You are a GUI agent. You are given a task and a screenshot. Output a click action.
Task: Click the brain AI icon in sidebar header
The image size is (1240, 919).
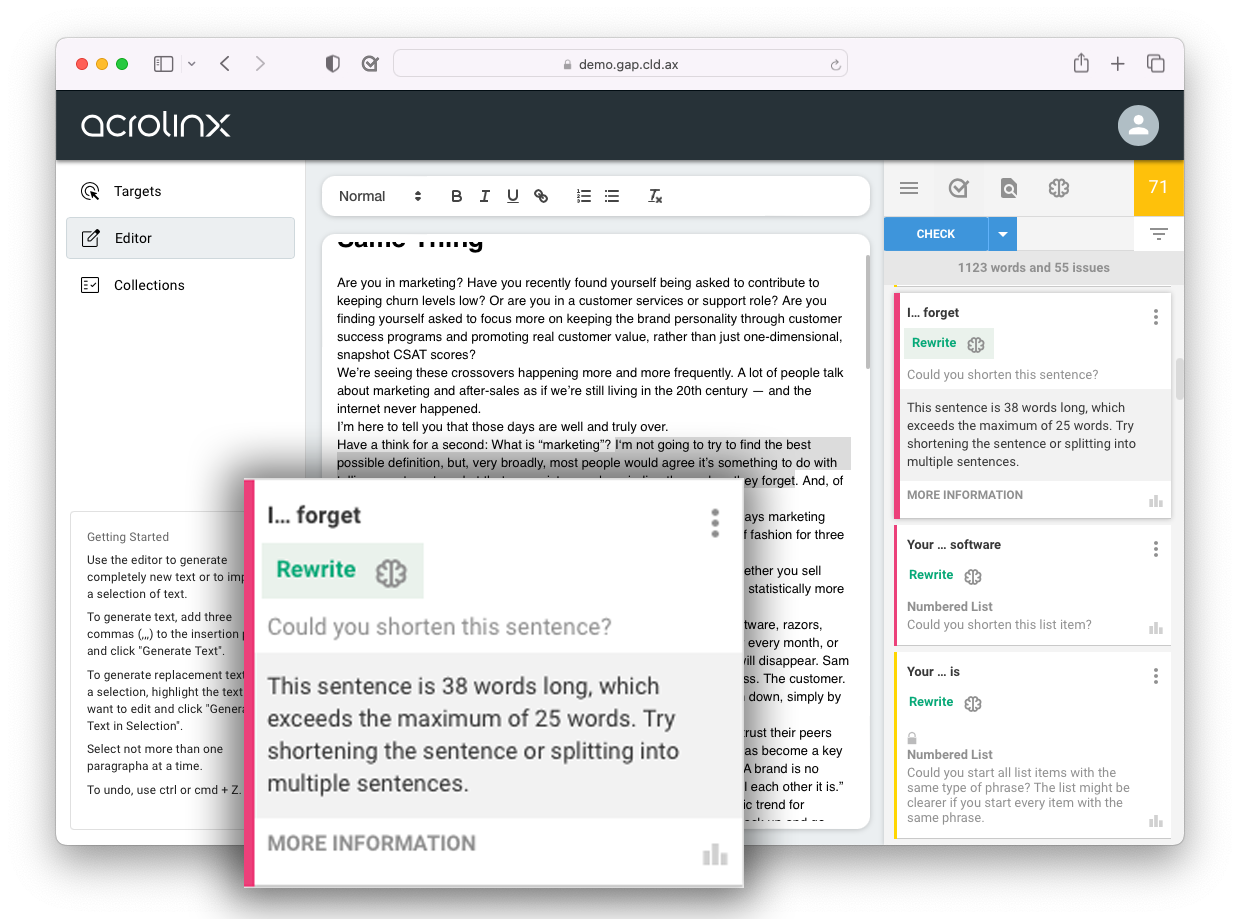click(1059, 188)
